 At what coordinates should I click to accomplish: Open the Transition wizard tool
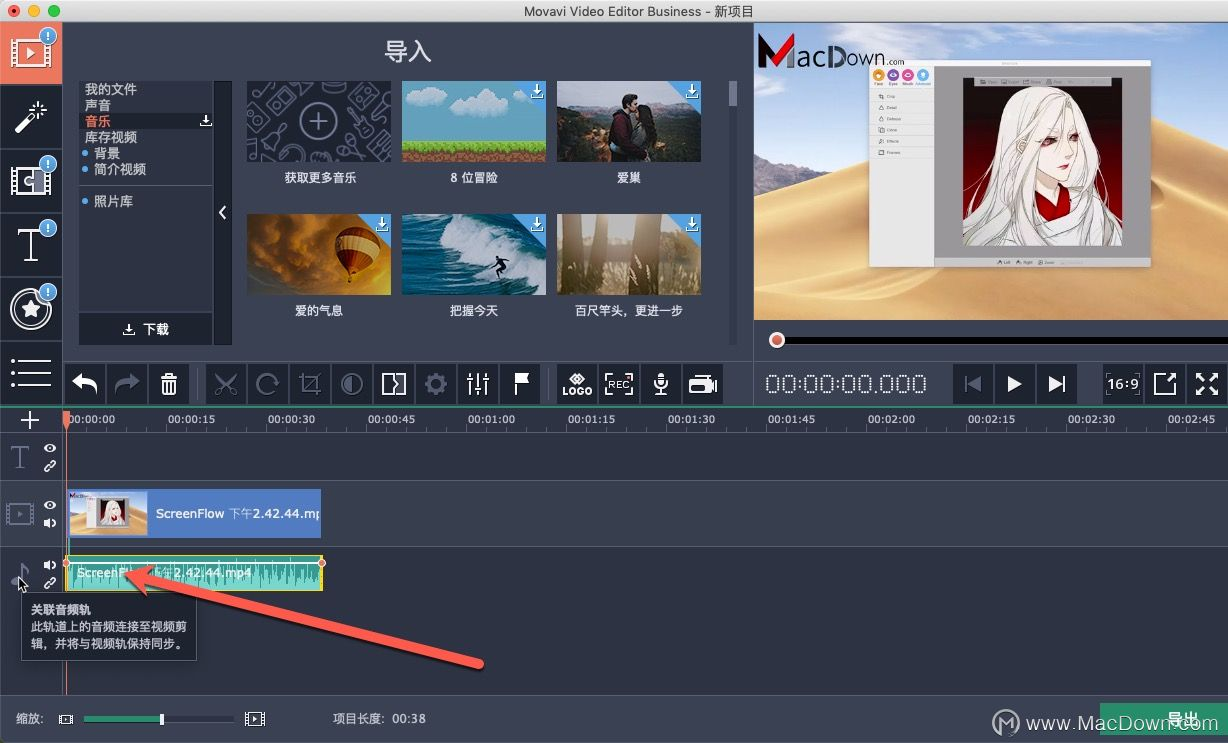[394, 383]
